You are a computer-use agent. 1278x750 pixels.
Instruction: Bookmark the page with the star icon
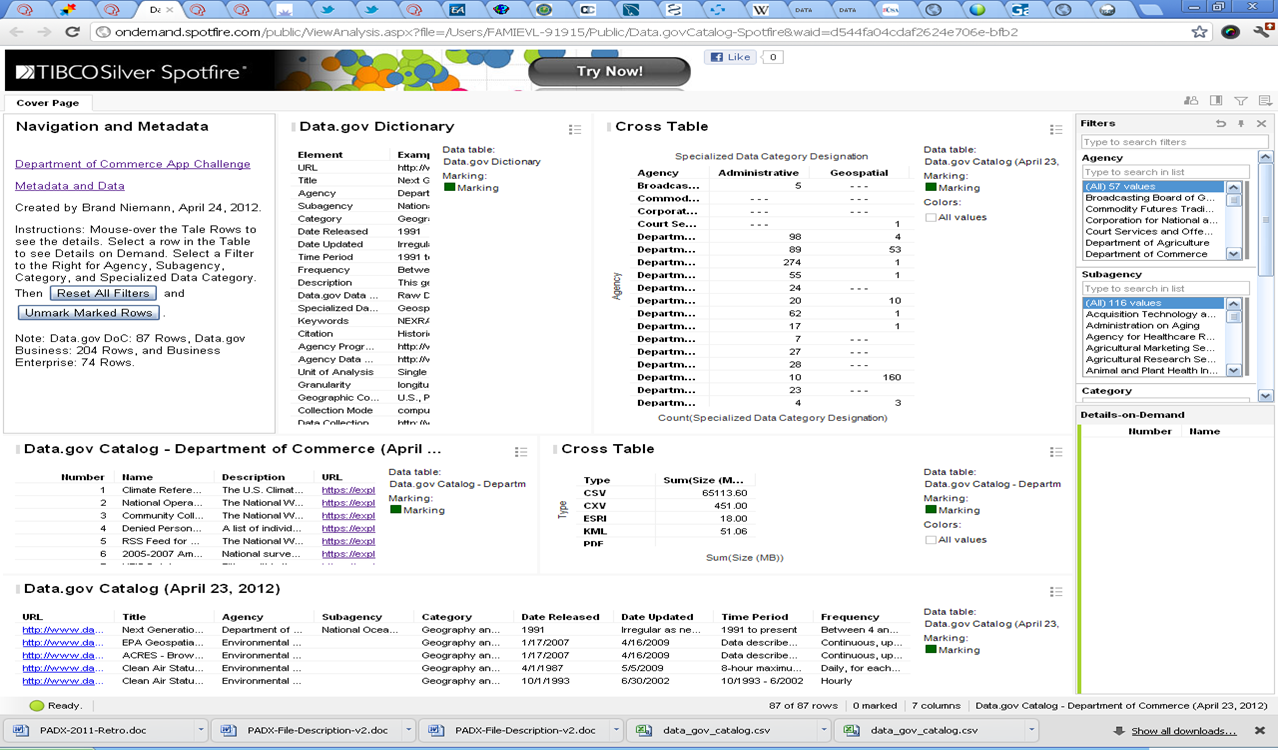coord(1199,32)
